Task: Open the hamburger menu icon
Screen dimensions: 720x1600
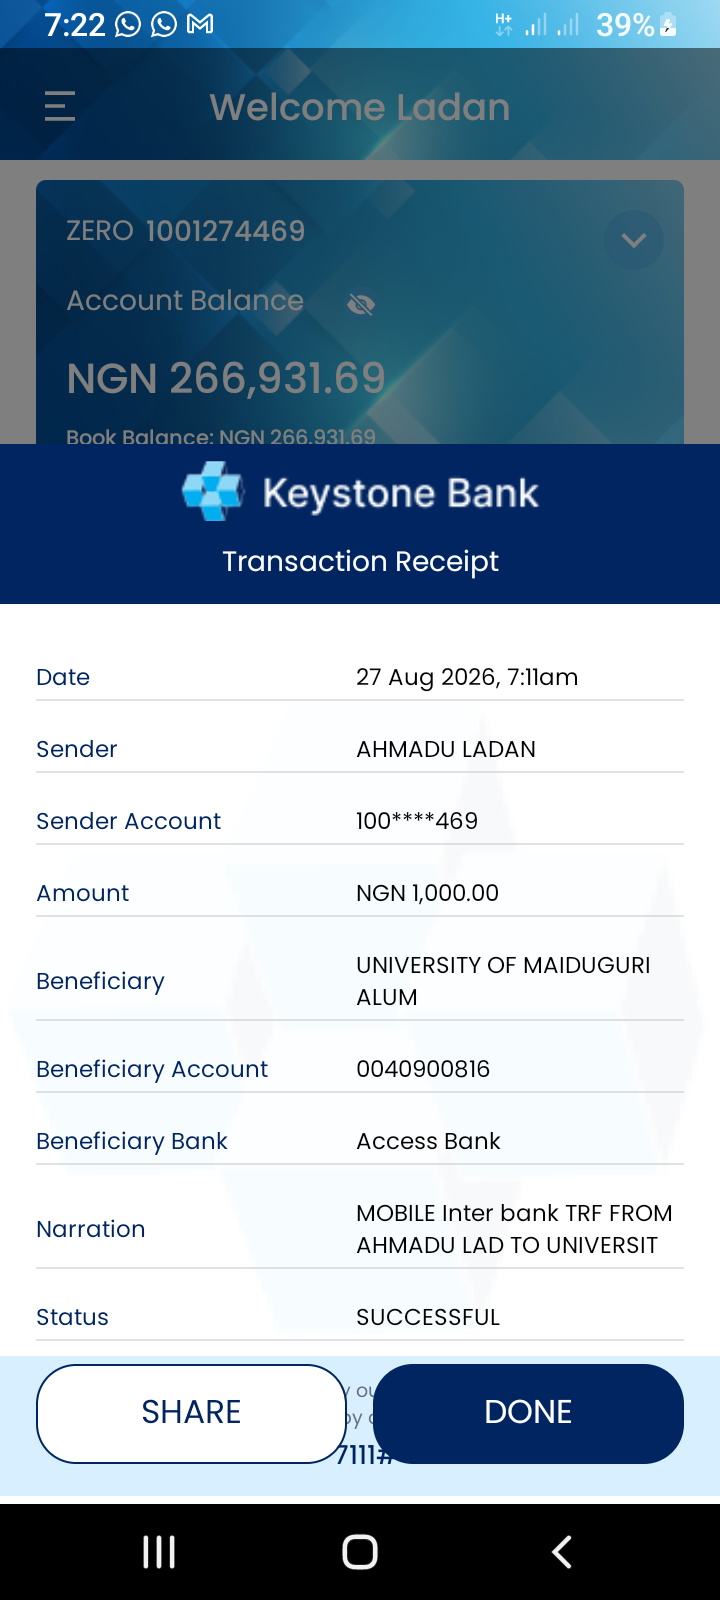Action: point(60,106)
